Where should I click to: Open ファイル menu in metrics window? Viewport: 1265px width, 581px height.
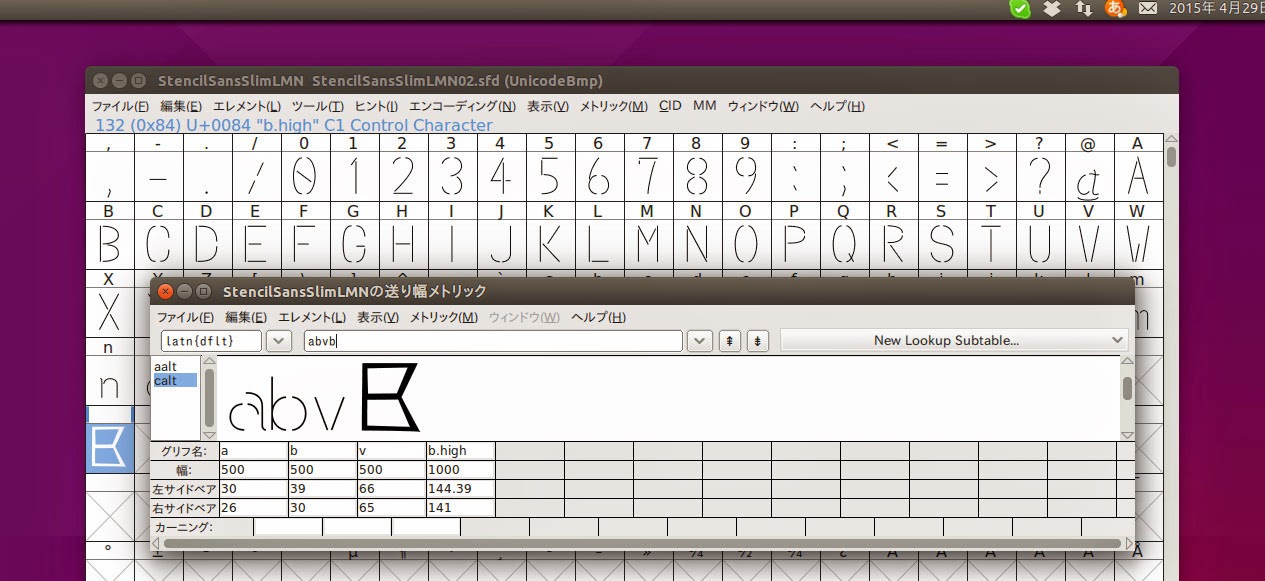[185, 317]
